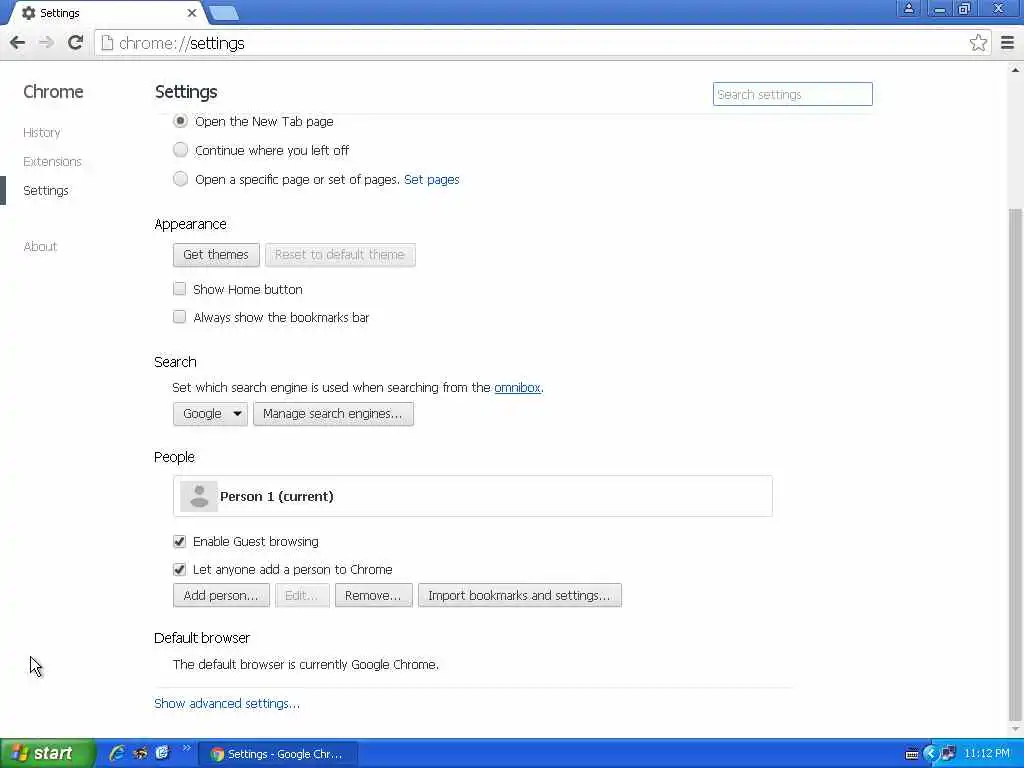
Task: Select the Person 1 (current) row
Action: pos(473,496)
